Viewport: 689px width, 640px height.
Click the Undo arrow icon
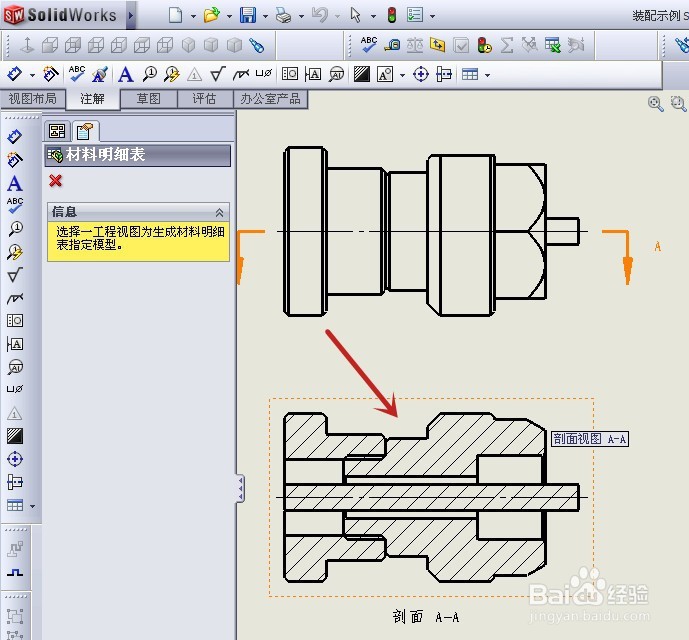tap(319, 15)
